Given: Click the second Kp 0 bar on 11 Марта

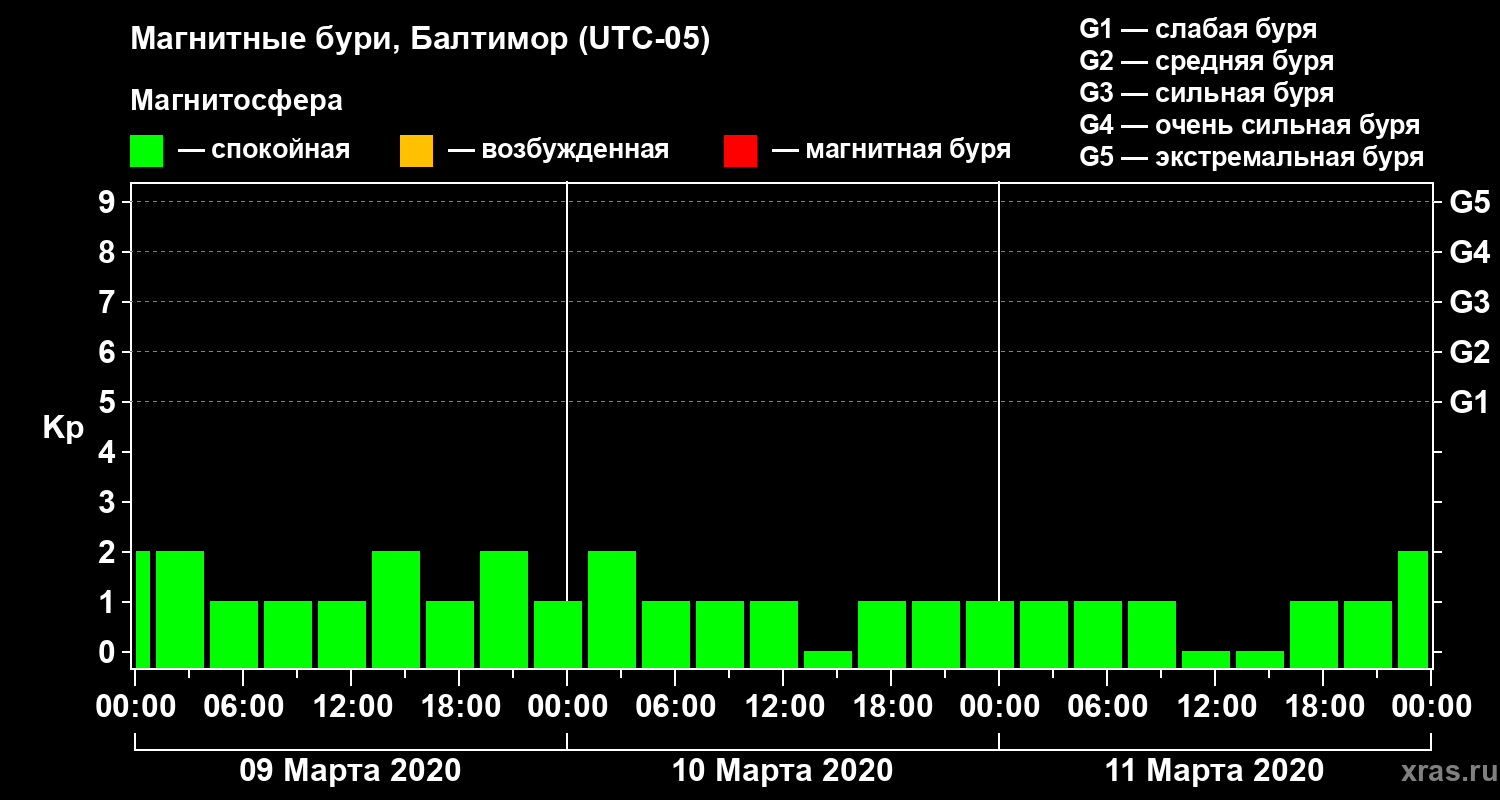Looking at the screenshot, I should click(1260, 659).
